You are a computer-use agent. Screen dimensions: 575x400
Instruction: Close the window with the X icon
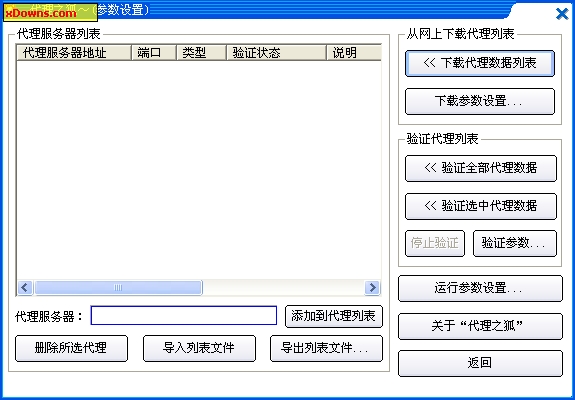pyautogui.click(x=562, y=14)
